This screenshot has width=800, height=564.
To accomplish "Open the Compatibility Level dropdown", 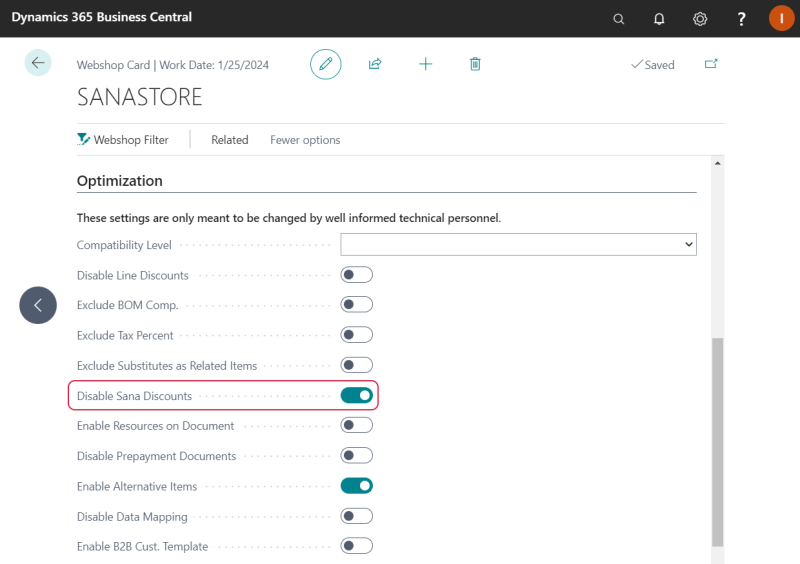I will [x=518, y=244].
